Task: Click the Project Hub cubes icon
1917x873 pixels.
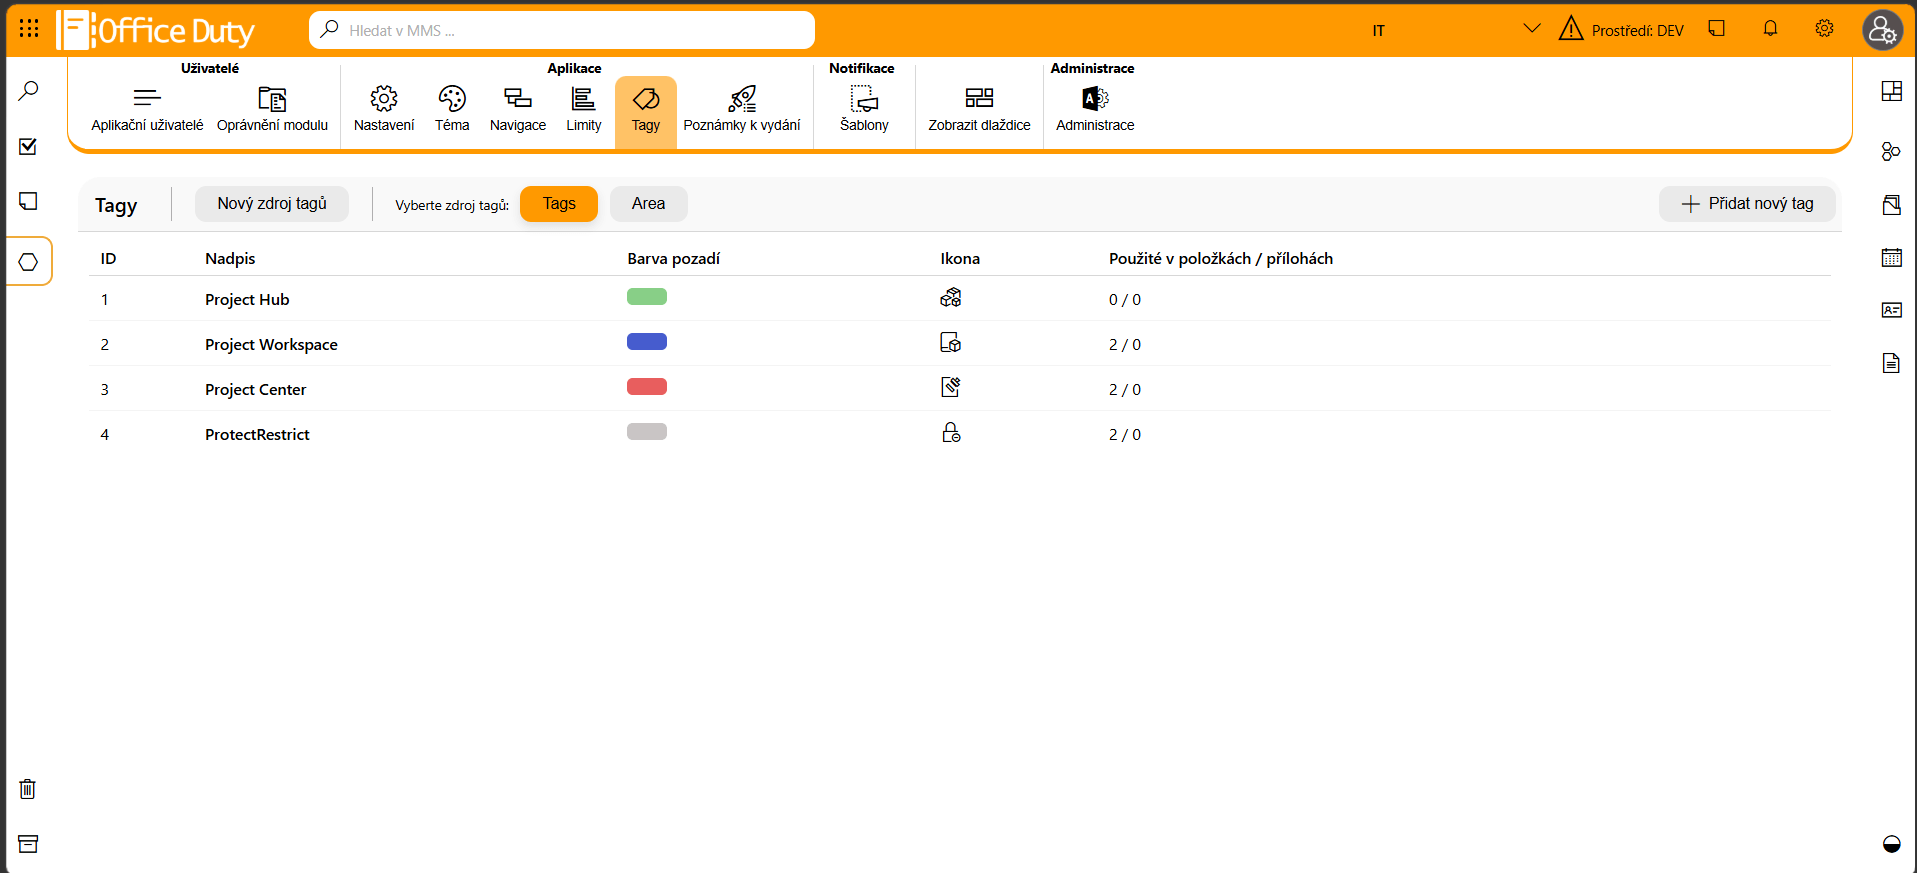Action: 951,297
